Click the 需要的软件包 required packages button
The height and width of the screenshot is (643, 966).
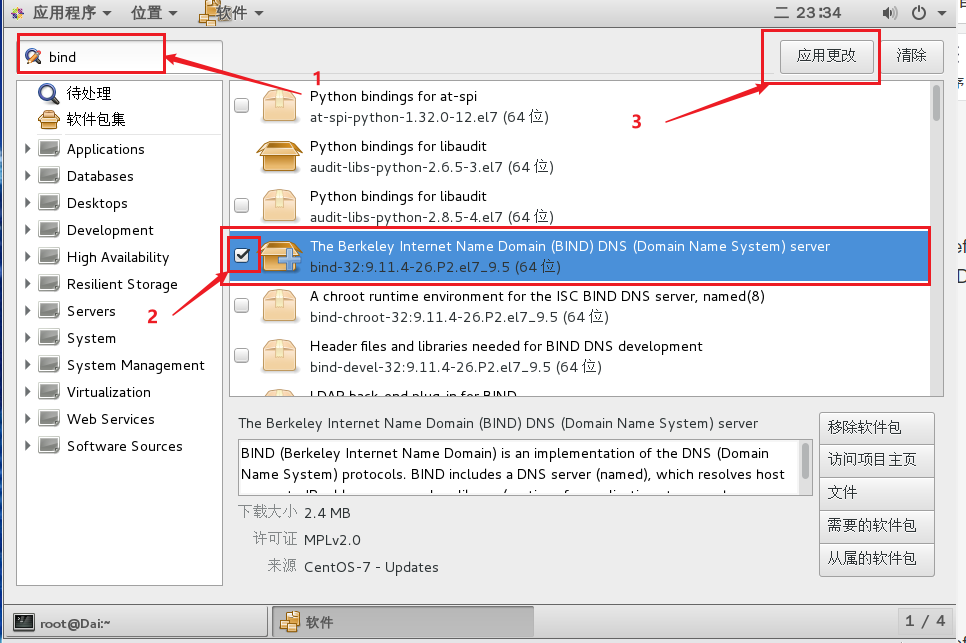(x=877, y=525)
